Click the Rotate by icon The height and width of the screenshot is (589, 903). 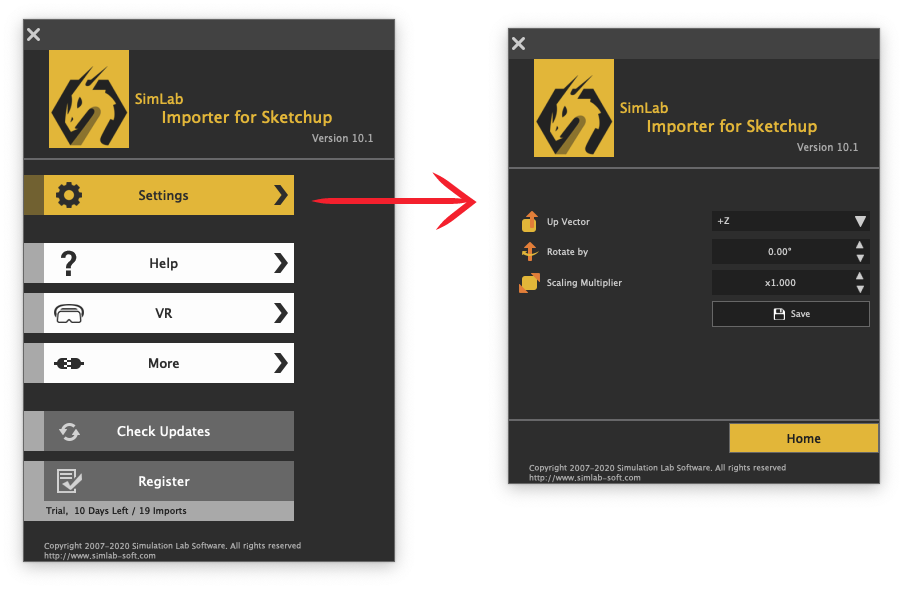tap(530, 252)
